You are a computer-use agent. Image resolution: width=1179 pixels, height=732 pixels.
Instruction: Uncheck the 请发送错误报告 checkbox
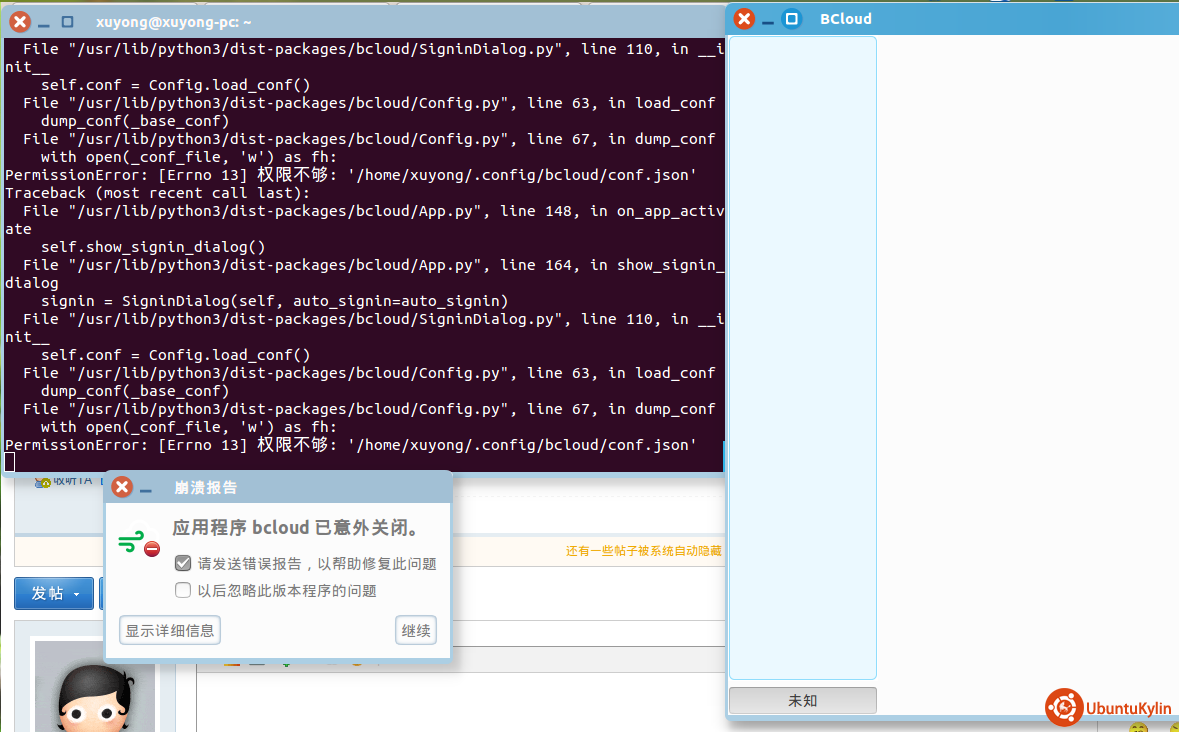[x=183, y=563]
